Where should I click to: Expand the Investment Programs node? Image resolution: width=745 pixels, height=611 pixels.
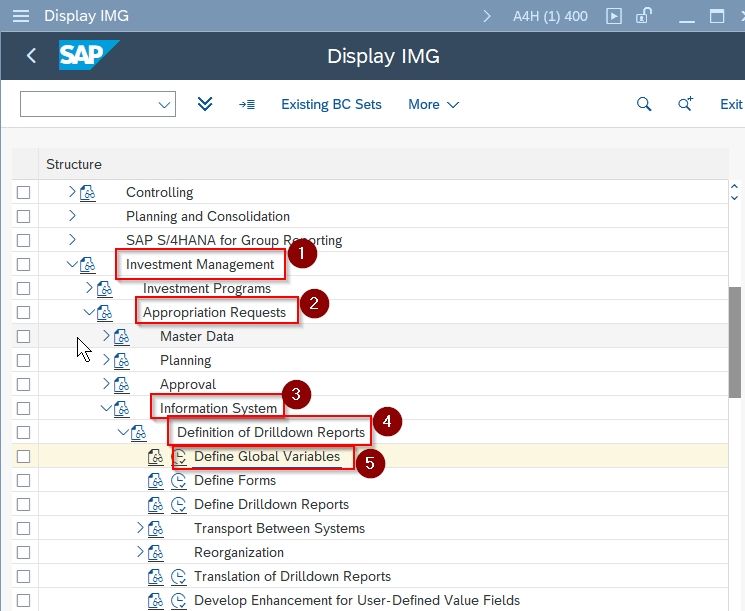(x=89, y=287)
